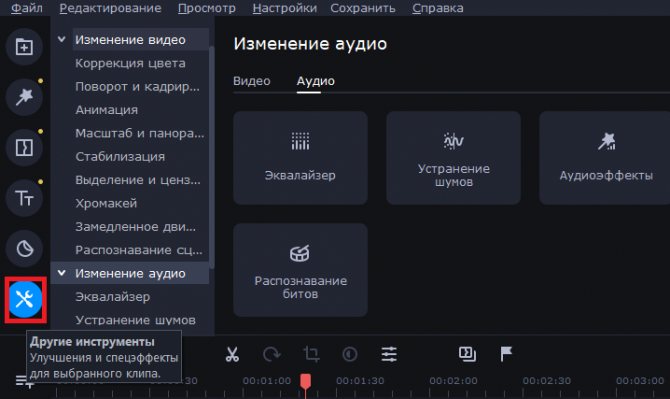Open the Настройки menu
The image size is (670, 399).
pyautogui.click(x=285, y=8)
